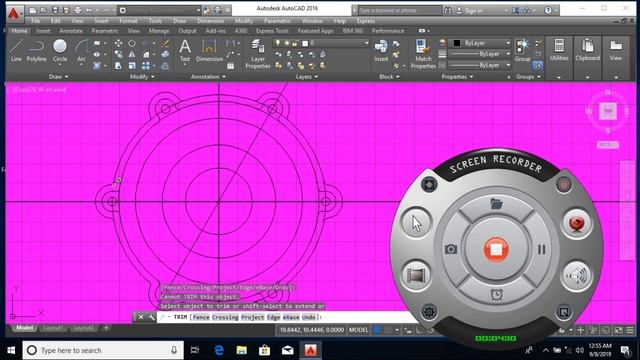Stop recording in Screen Recorder

(496, 249)
